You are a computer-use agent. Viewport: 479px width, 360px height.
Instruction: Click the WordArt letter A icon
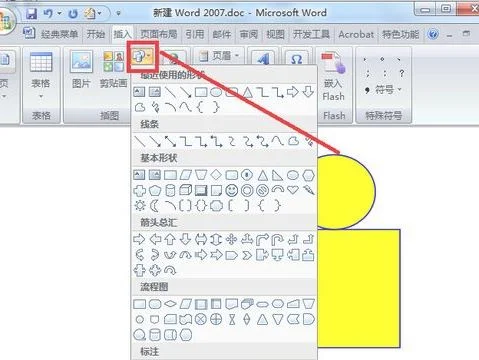[263, 59]
